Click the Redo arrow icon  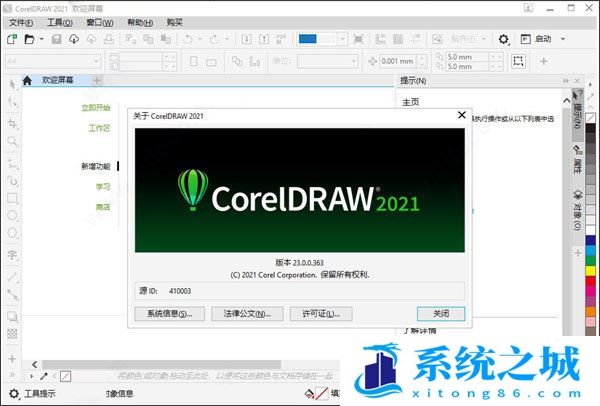point(214,39)
